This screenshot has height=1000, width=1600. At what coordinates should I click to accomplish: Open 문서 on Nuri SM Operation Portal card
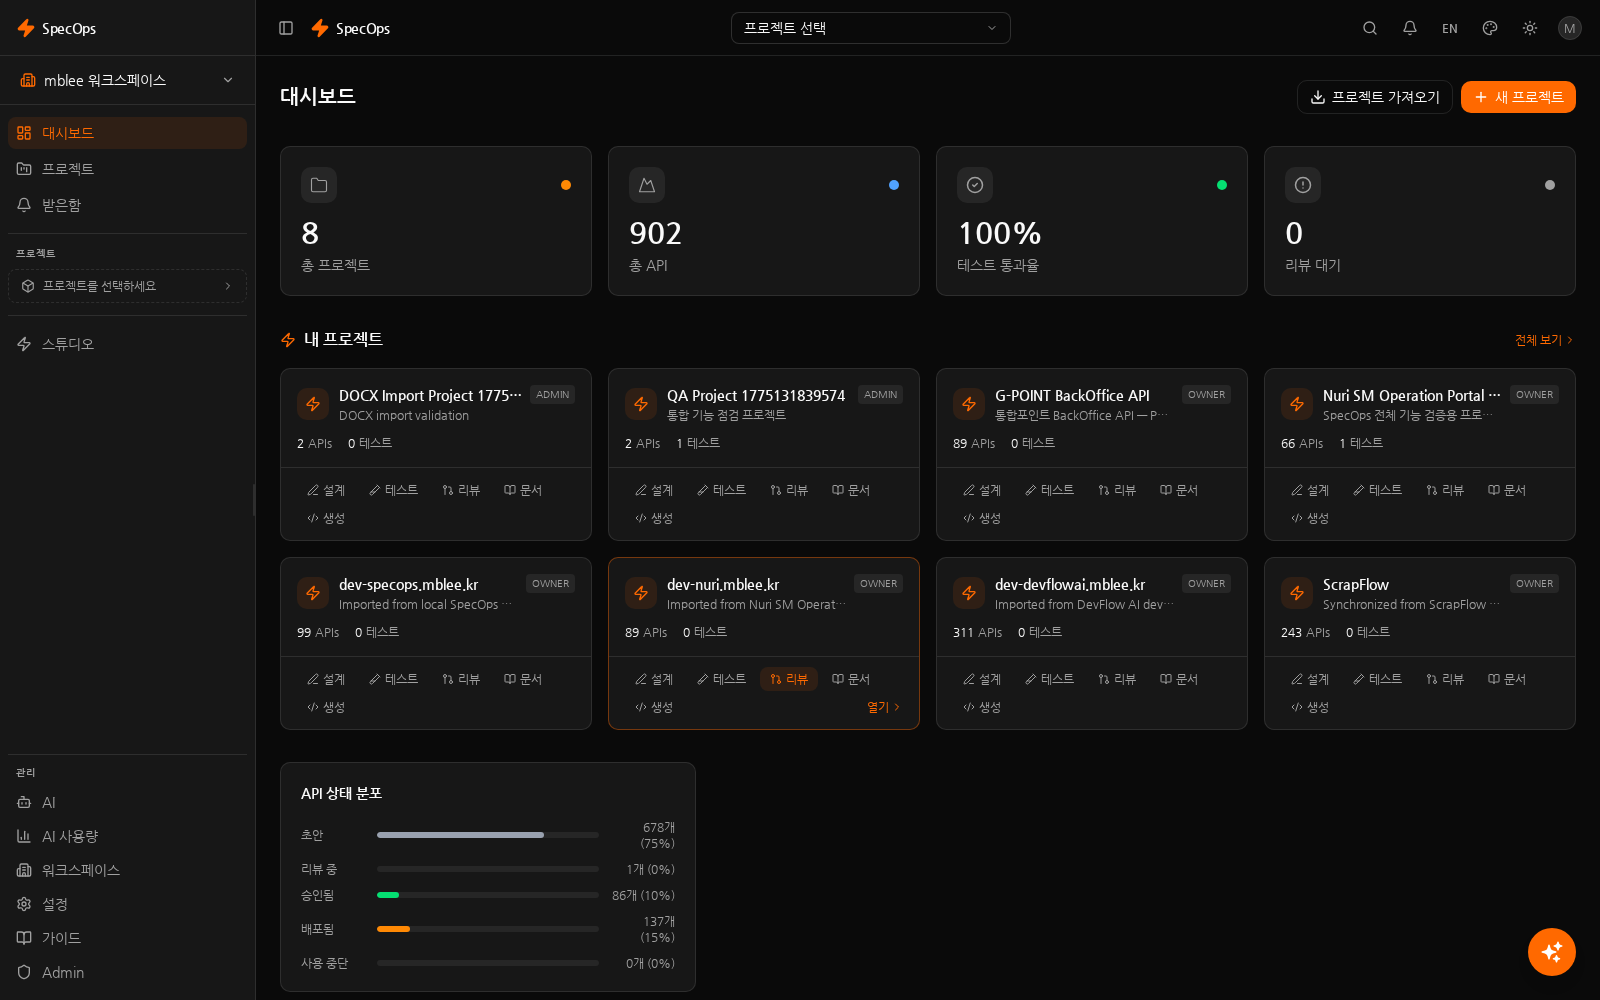1507,490
